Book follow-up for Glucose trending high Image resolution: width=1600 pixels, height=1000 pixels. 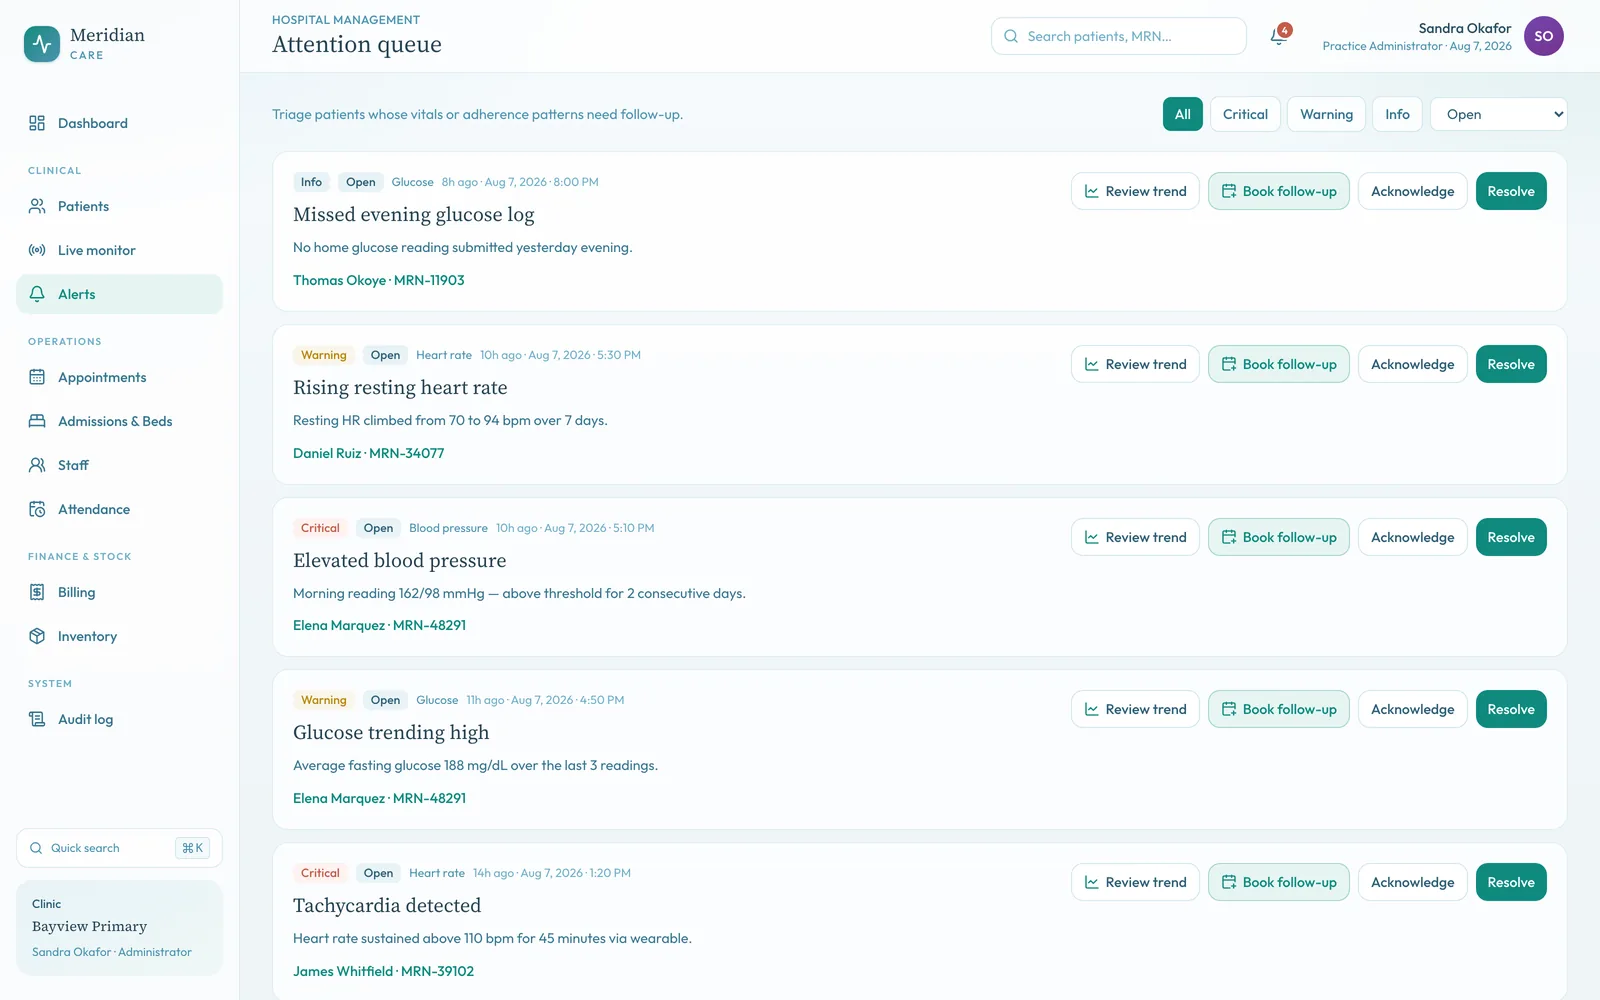click(x=1278, y=709)
